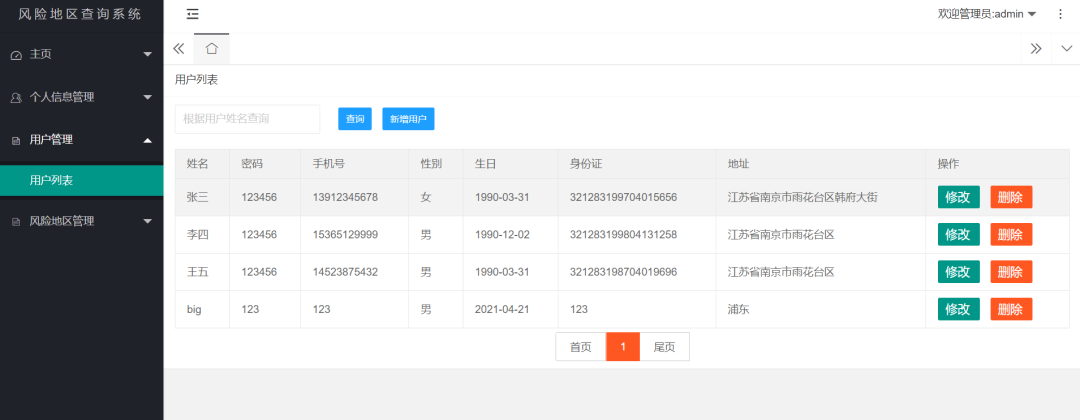Screen dimensions: 1080x420
Task: Click phone number 13912345678
Action: [345, 197]
